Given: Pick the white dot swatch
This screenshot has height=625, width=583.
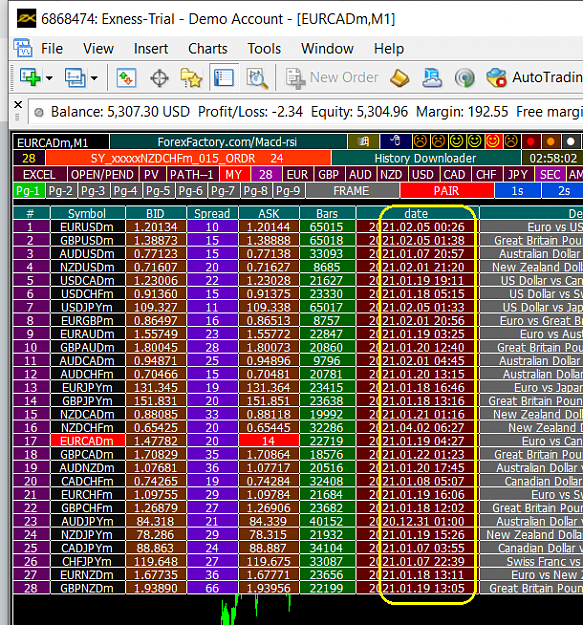Looking at the screenshot, I should point(571,142).
